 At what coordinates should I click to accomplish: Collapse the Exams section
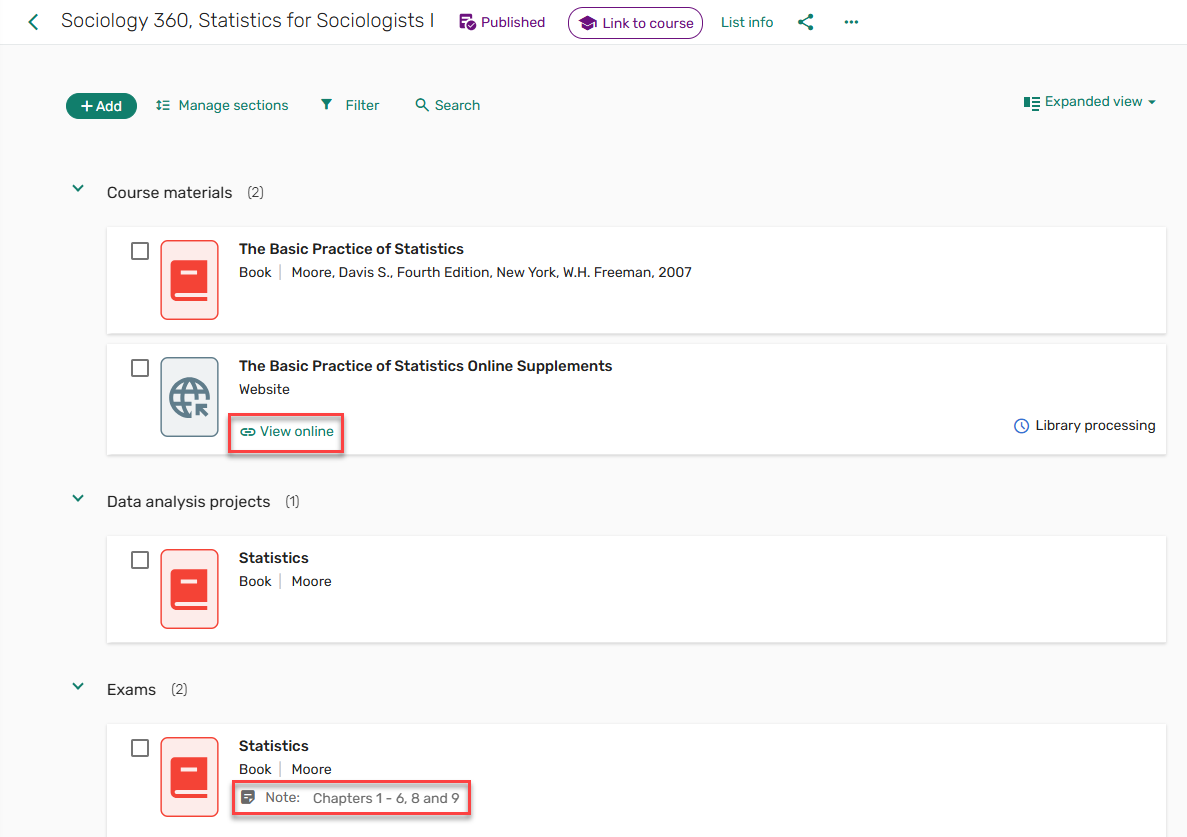pyautogui.click(x=78, y=686)
